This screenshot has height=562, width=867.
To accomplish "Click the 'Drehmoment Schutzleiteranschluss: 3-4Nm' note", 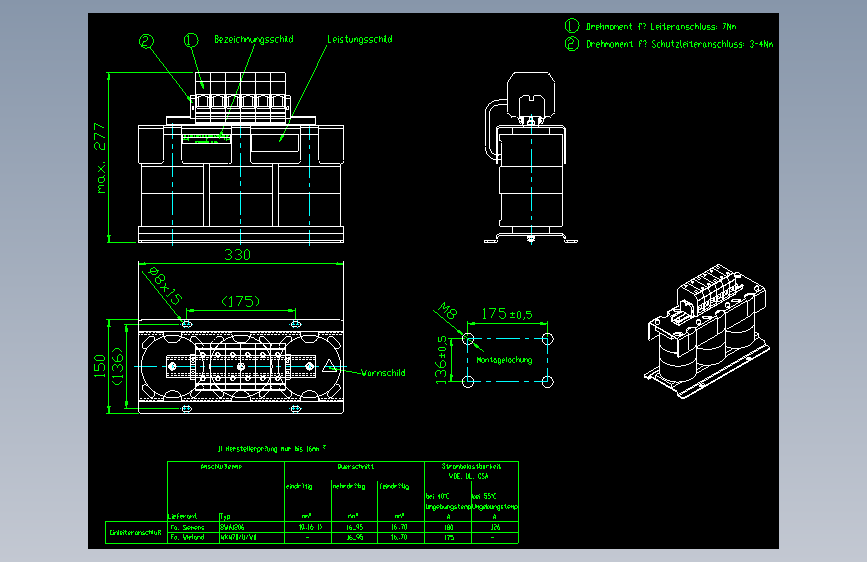I will 680,44.
